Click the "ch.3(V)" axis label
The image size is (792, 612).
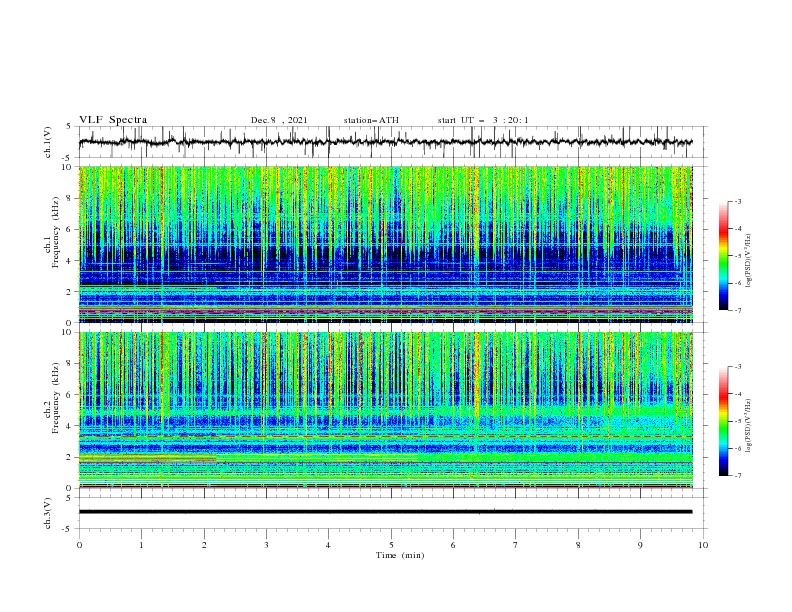47,513
